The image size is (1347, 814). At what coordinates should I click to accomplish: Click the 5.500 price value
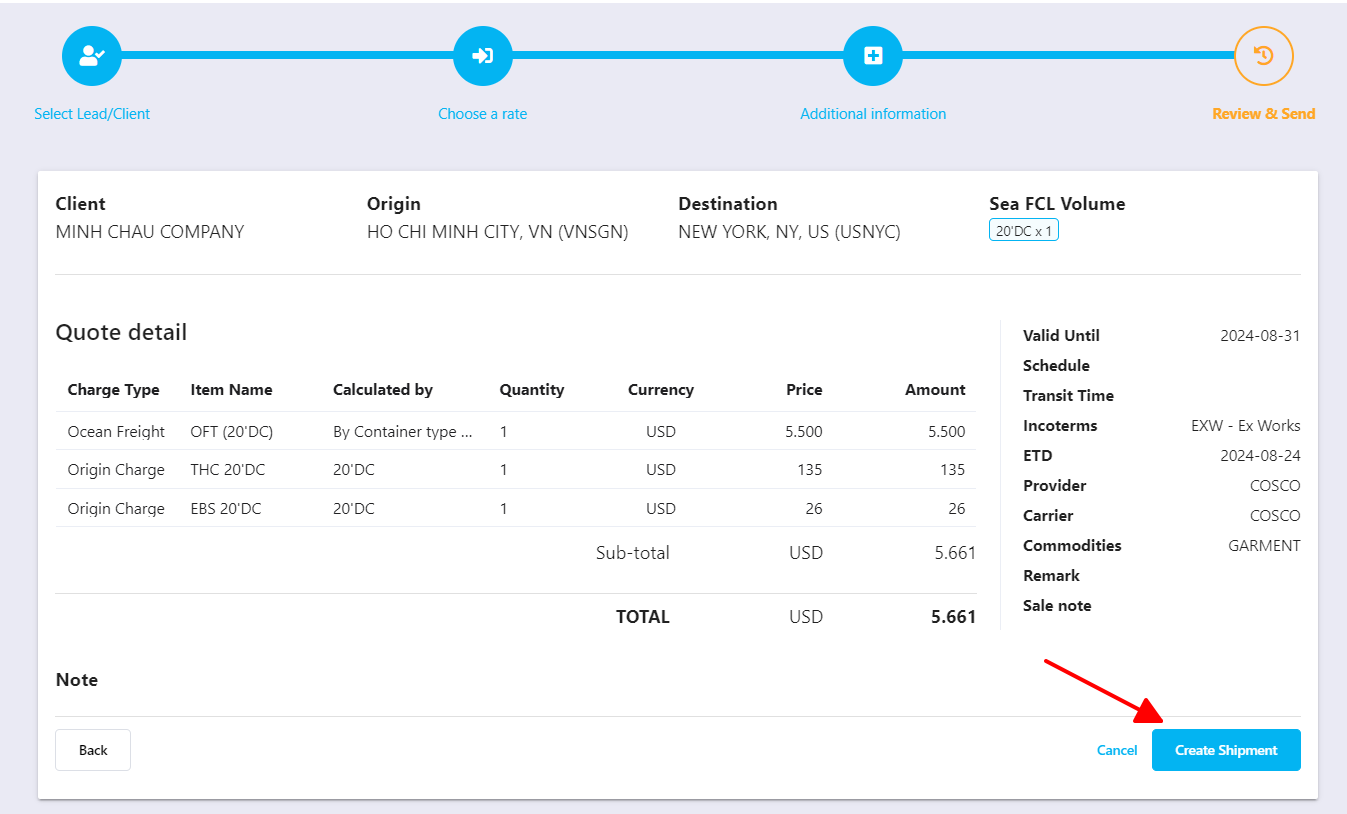[804, 432]
